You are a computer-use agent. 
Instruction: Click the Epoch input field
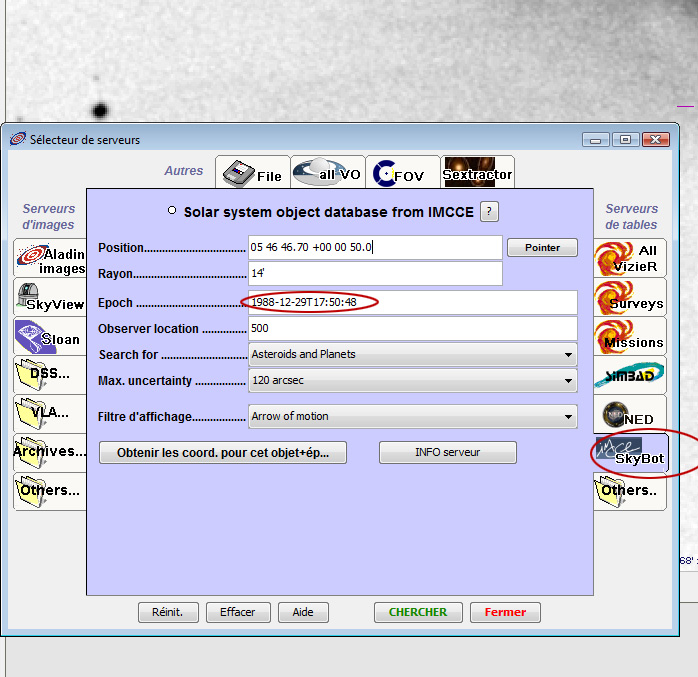413,302
